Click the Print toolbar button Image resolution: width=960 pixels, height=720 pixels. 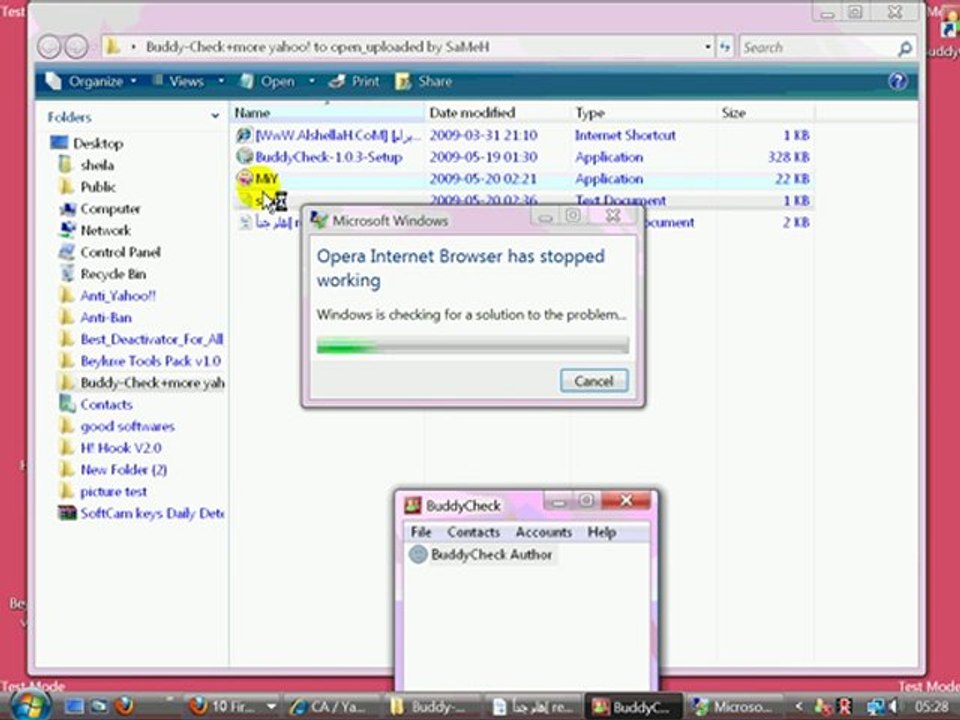coord(354,81)
